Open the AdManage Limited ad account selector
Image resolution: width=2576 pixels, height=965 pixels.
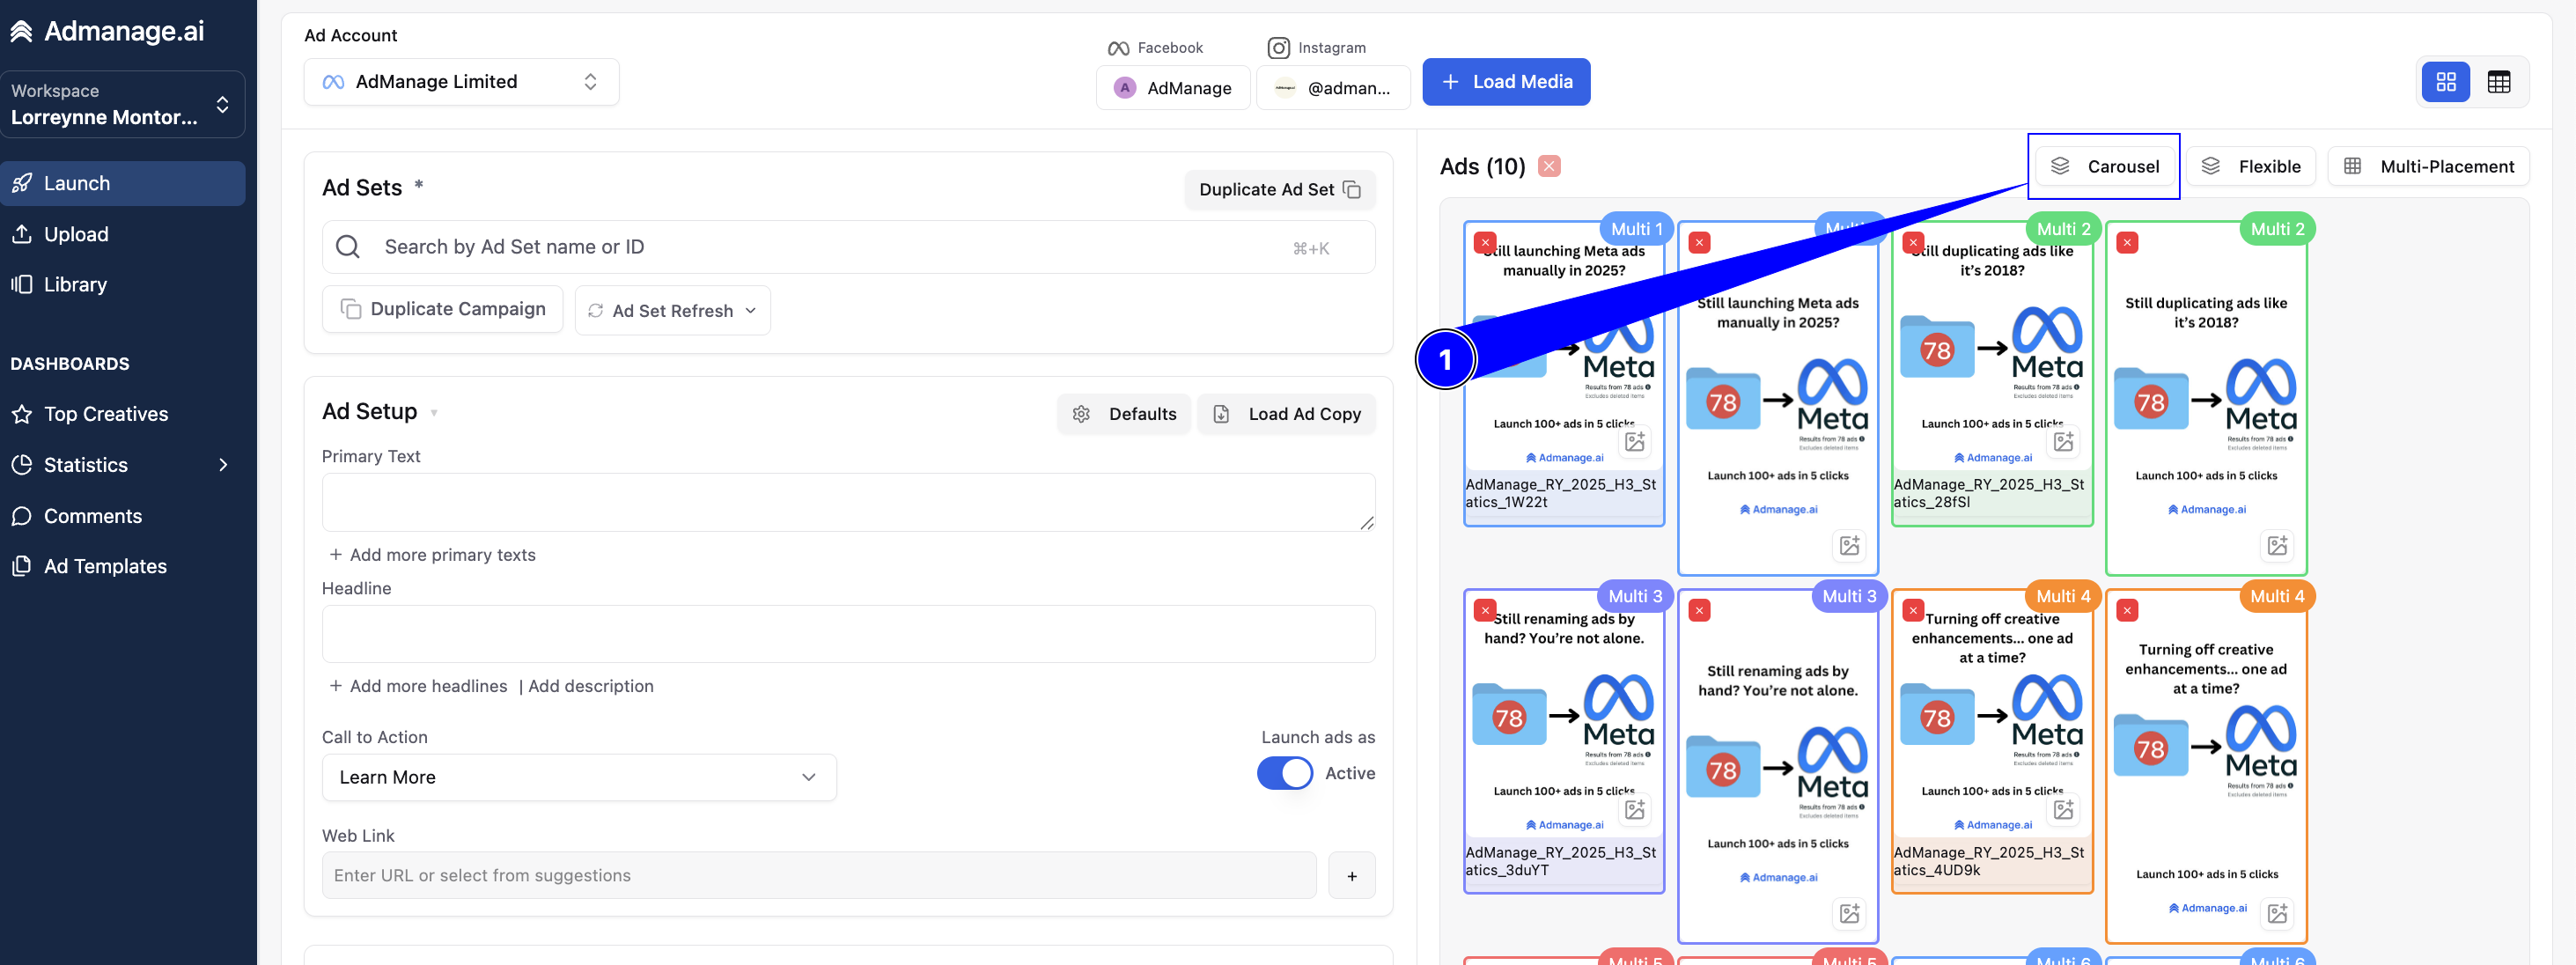tap(461, 82)
